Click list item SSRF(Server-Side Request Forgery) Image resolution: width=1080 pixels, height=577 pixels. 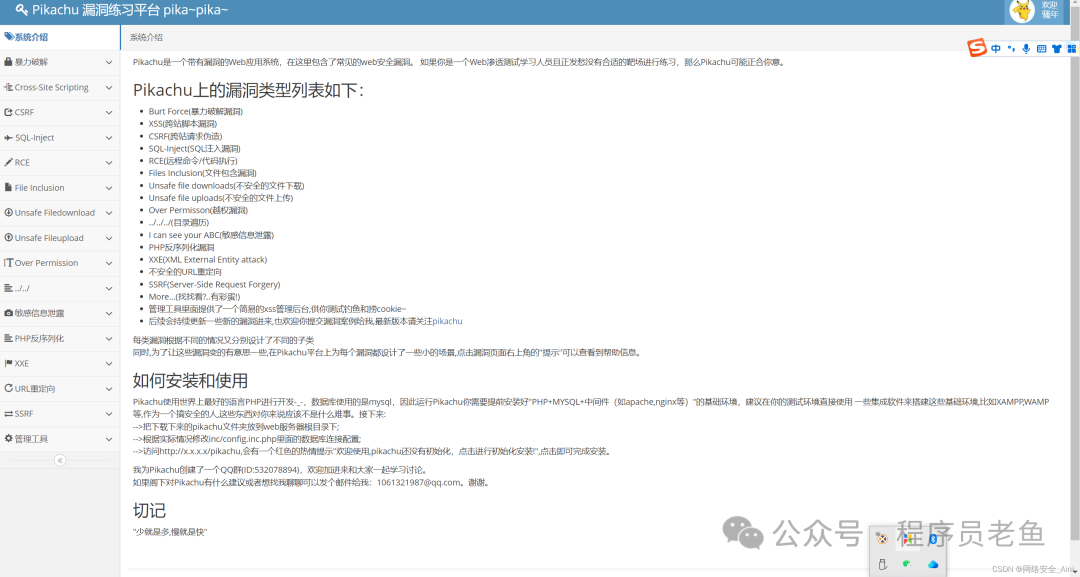(x=214, y=284)
